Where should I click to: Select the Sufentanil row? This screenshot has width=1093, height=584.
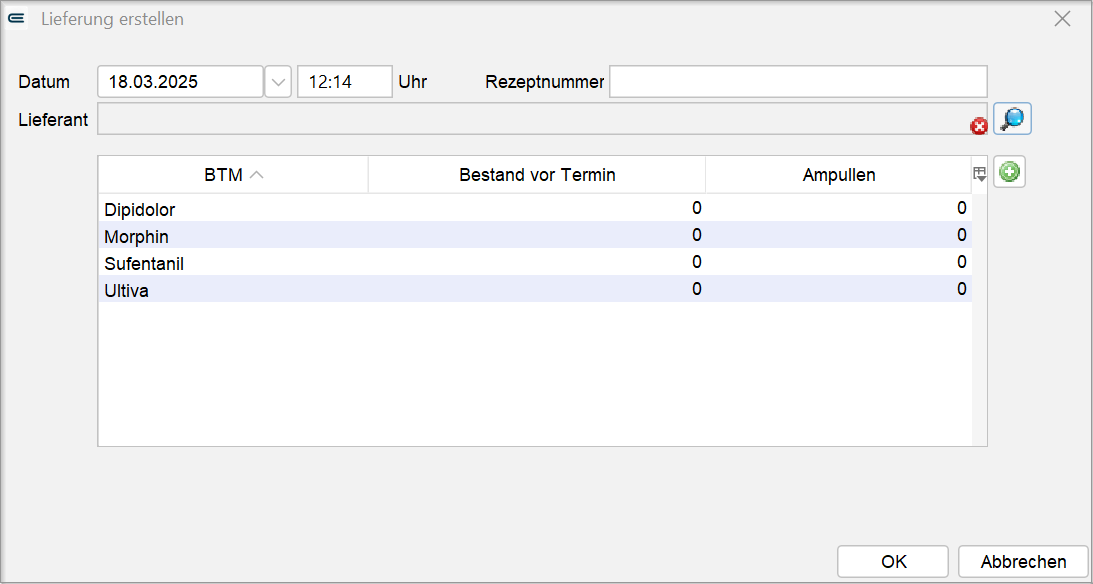tap(535, 262)
